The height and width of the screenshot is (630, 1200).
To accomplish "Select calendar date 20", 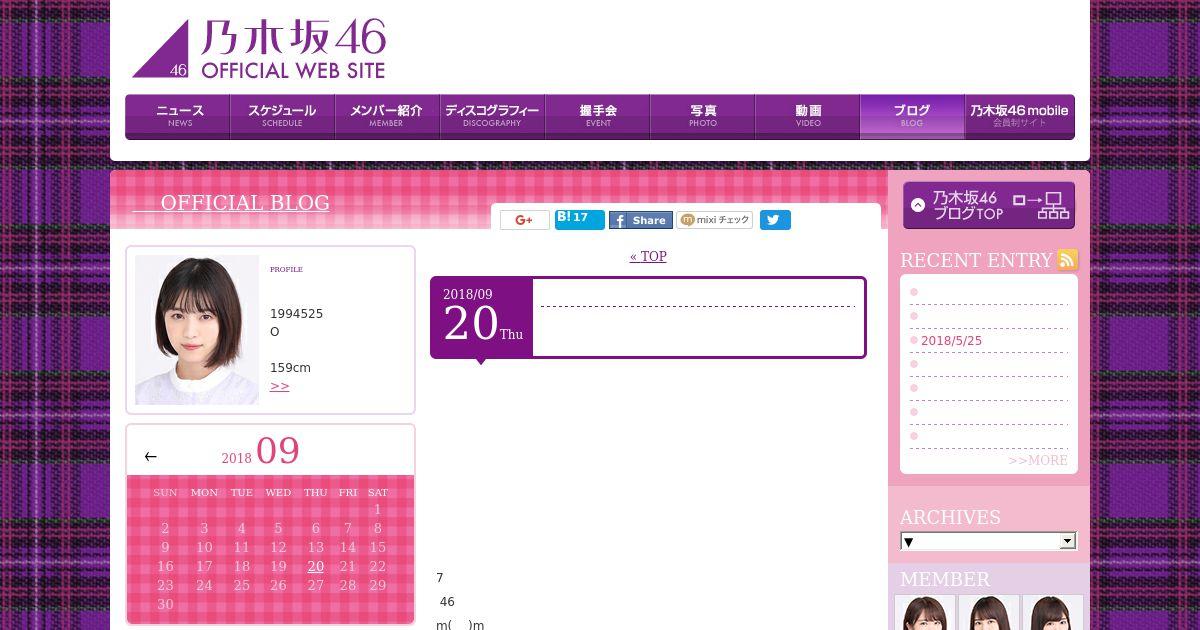I will (x=316, y=566).
